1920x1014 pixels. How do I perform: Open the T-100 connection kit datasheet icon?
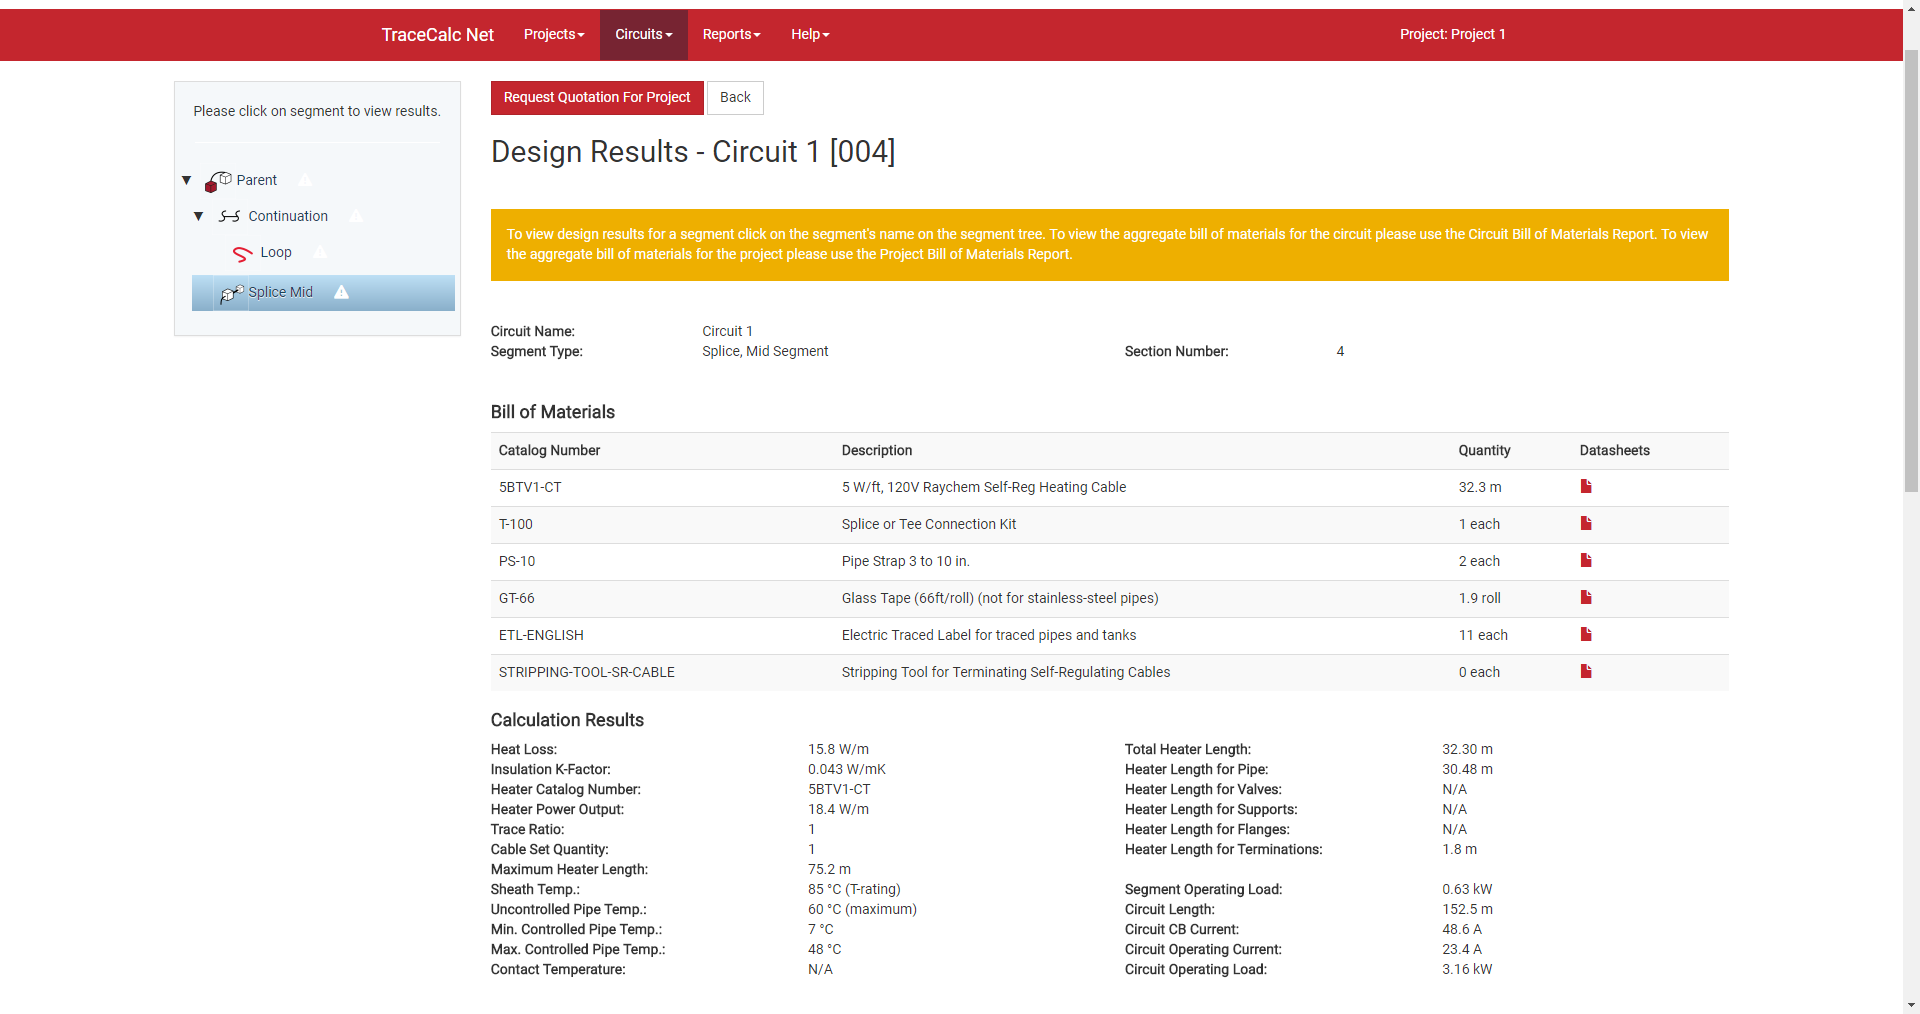[1585, 524]
